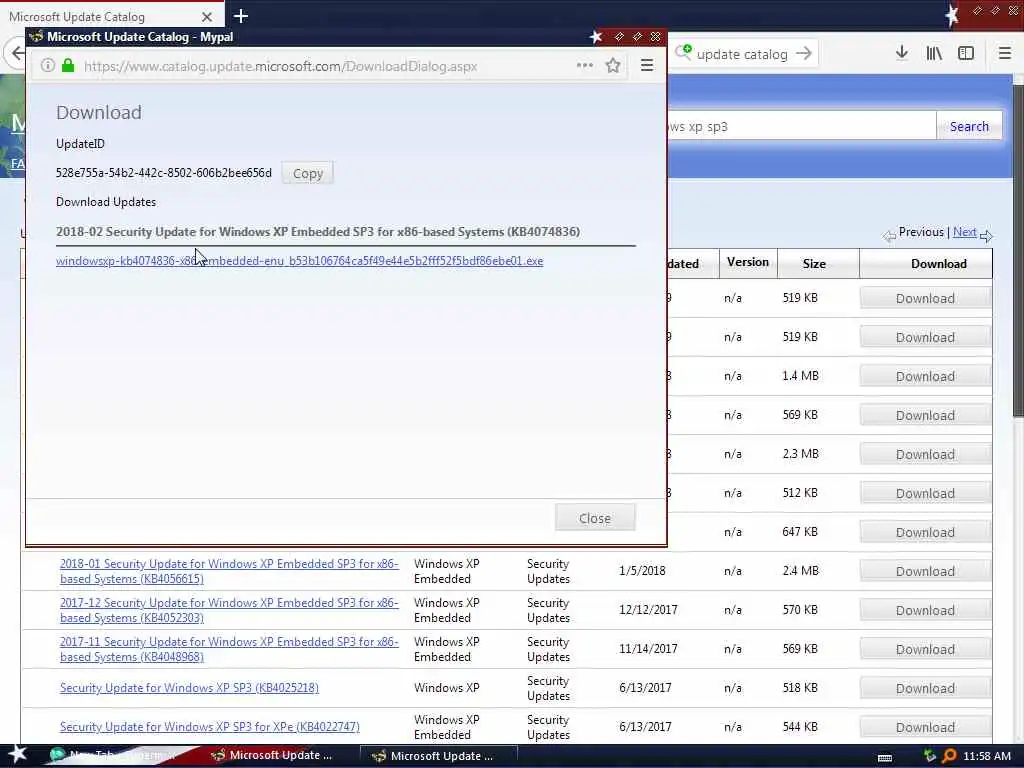Click the search engine icon in search bar
The image size is (1024, 768).
683,53
